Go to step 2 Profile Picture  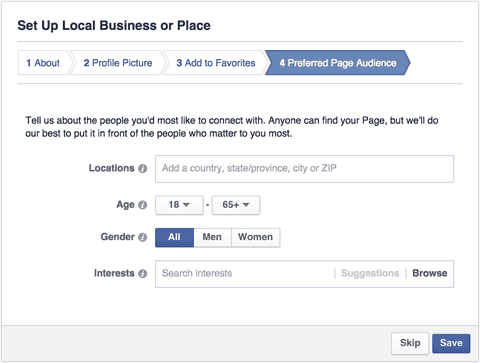coord(118,63)
